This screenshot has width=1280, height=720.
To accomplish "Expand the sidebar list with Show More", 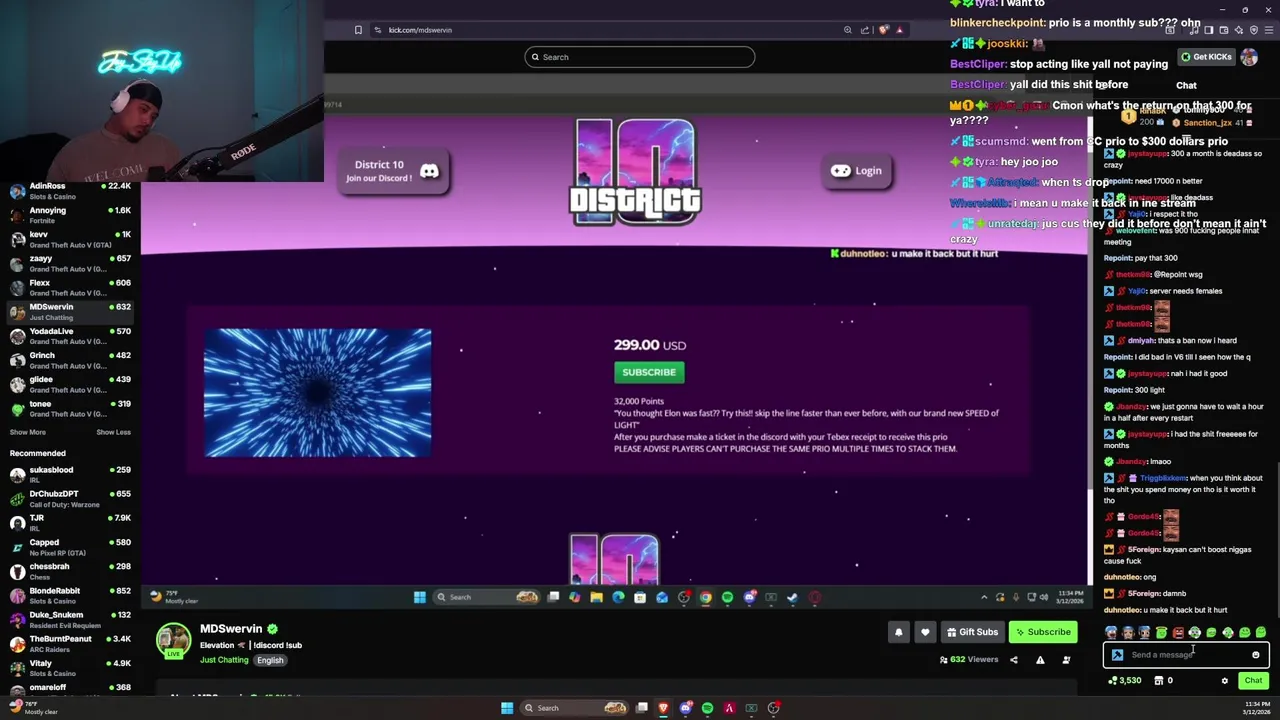I will 27,432.
